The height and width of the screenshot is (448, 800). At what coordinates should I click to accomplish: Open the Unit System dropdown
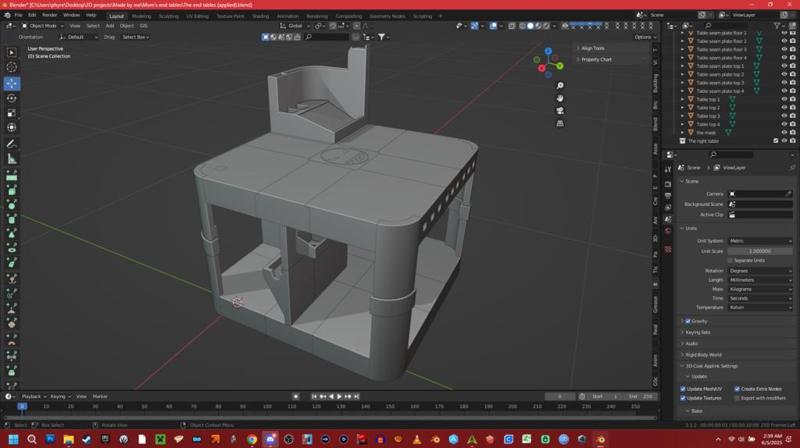[x=760, y=241]
